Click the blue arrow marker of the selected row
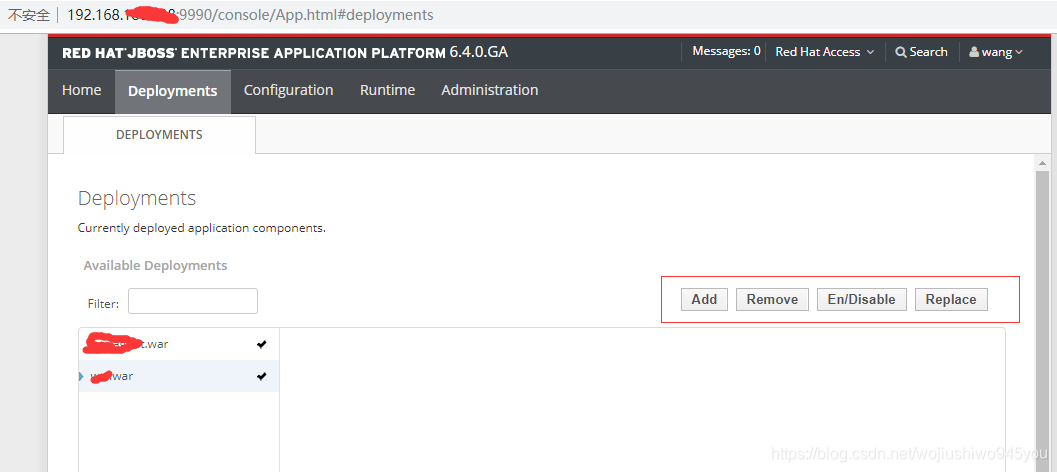1057x472 pixels. point(82,376)
